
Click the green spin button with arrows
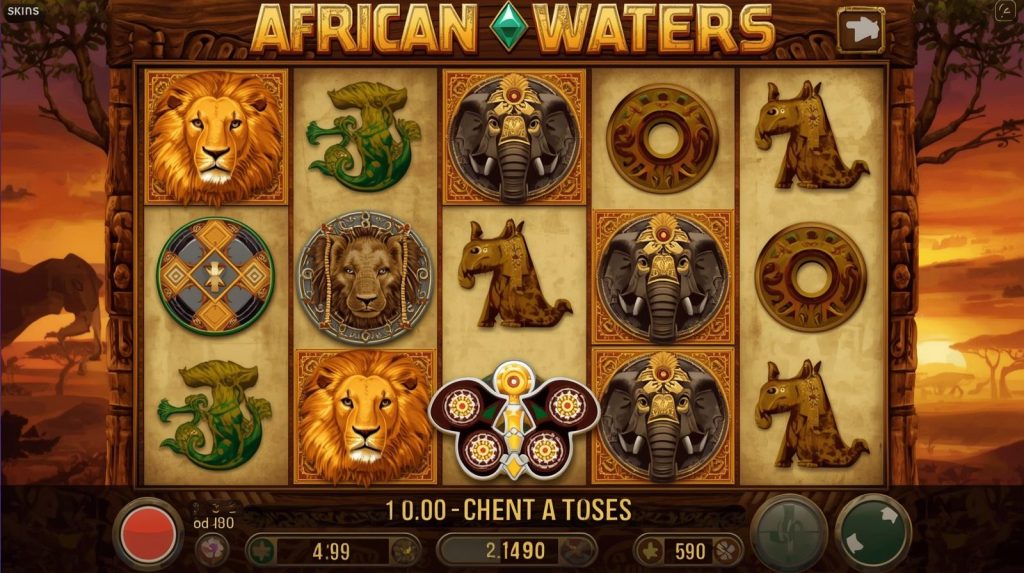click(872, 531)
